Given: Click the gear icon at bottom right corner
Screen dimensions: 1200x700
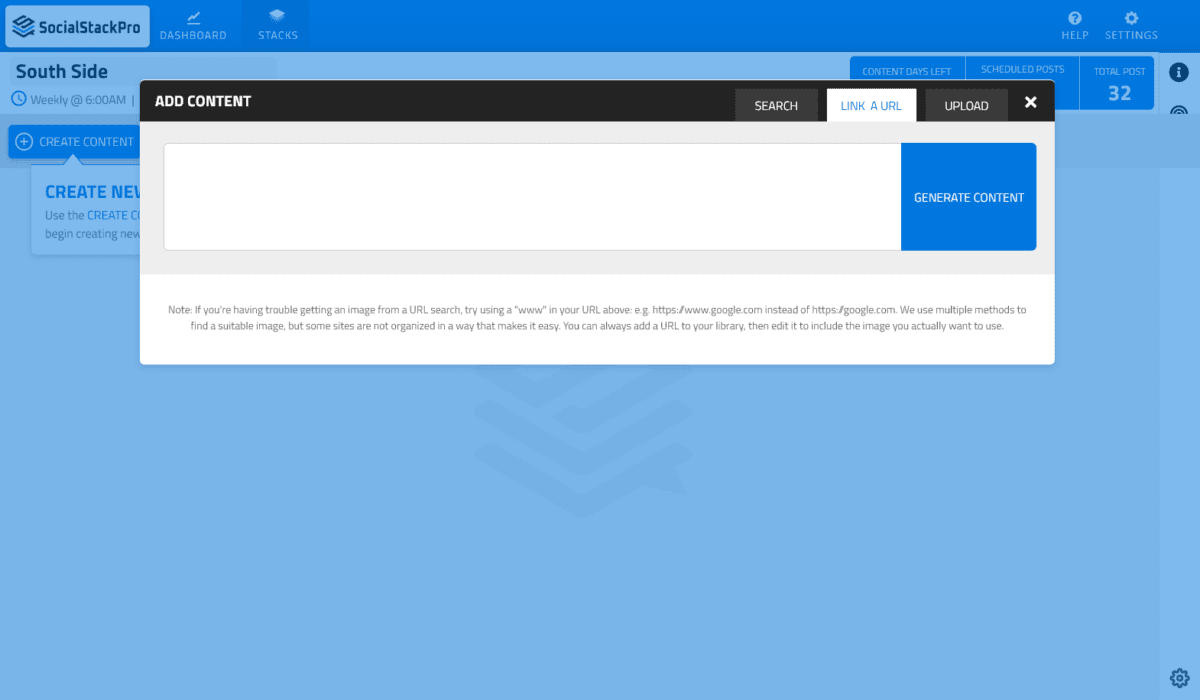Looking at the screenshot, I should pyautogui.click(x=1179, y=677).
